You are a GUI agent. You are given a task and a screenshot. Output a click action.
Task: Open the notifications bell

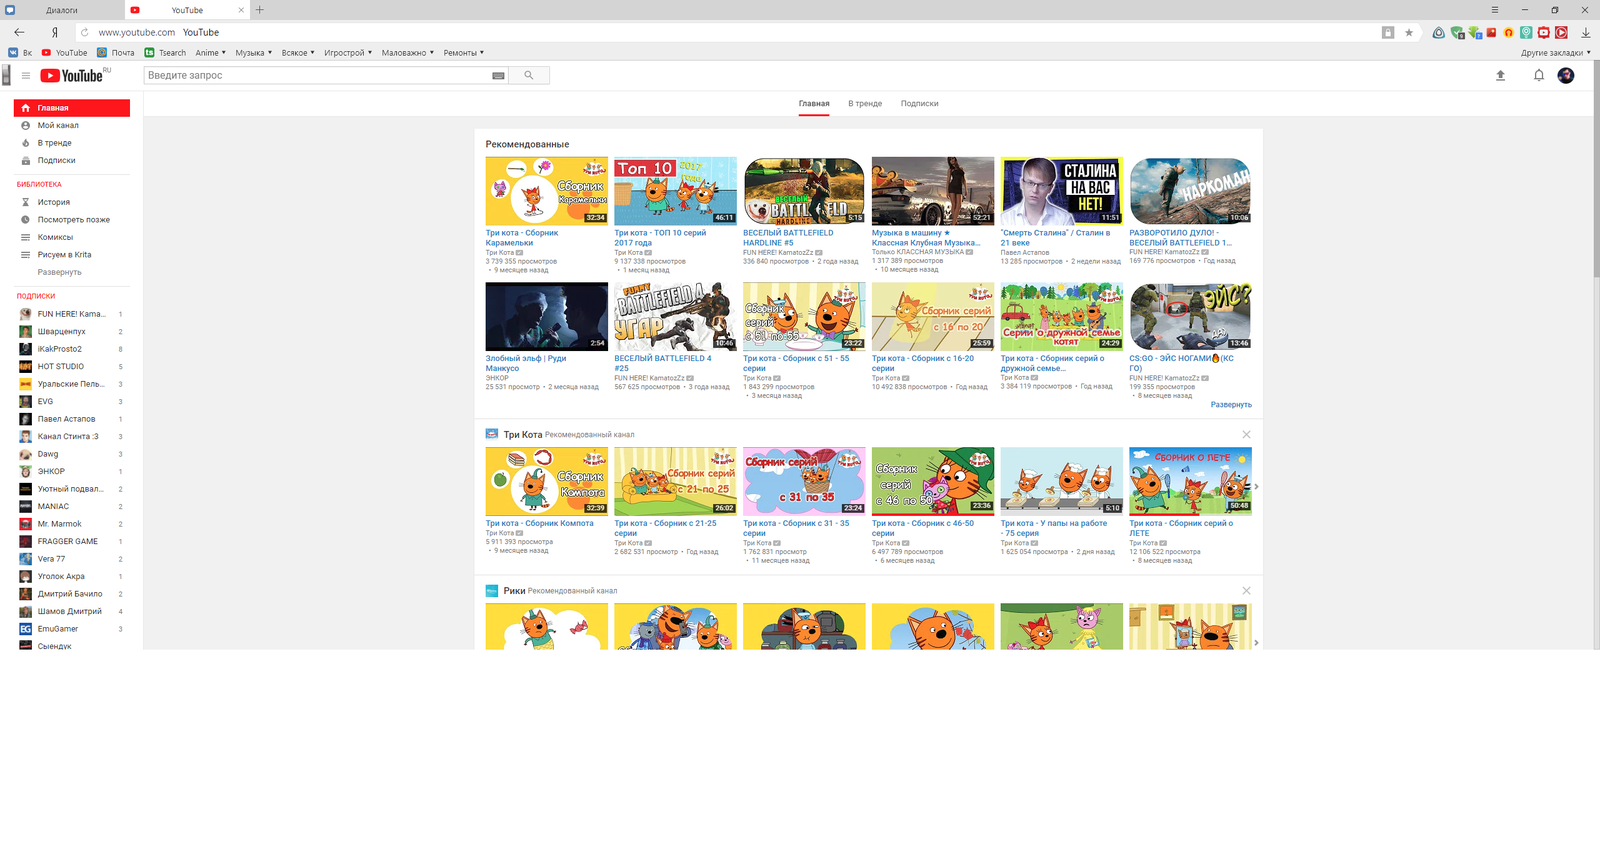[x=1539, y=76]
